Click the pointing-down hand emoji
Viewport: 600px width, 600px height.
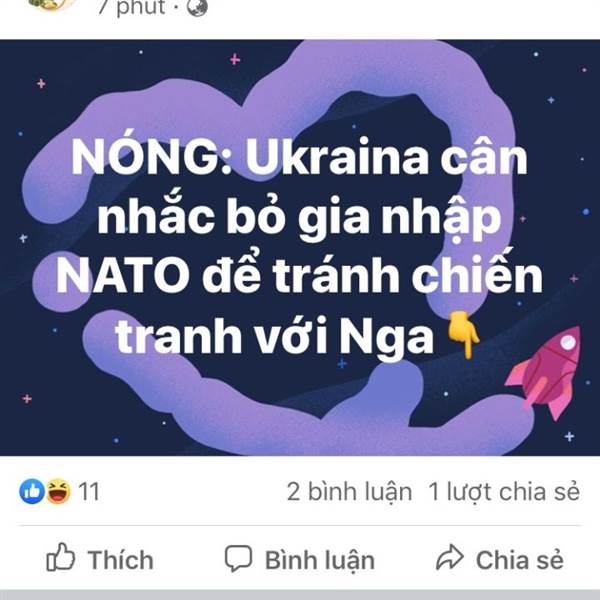click(463, 335)
